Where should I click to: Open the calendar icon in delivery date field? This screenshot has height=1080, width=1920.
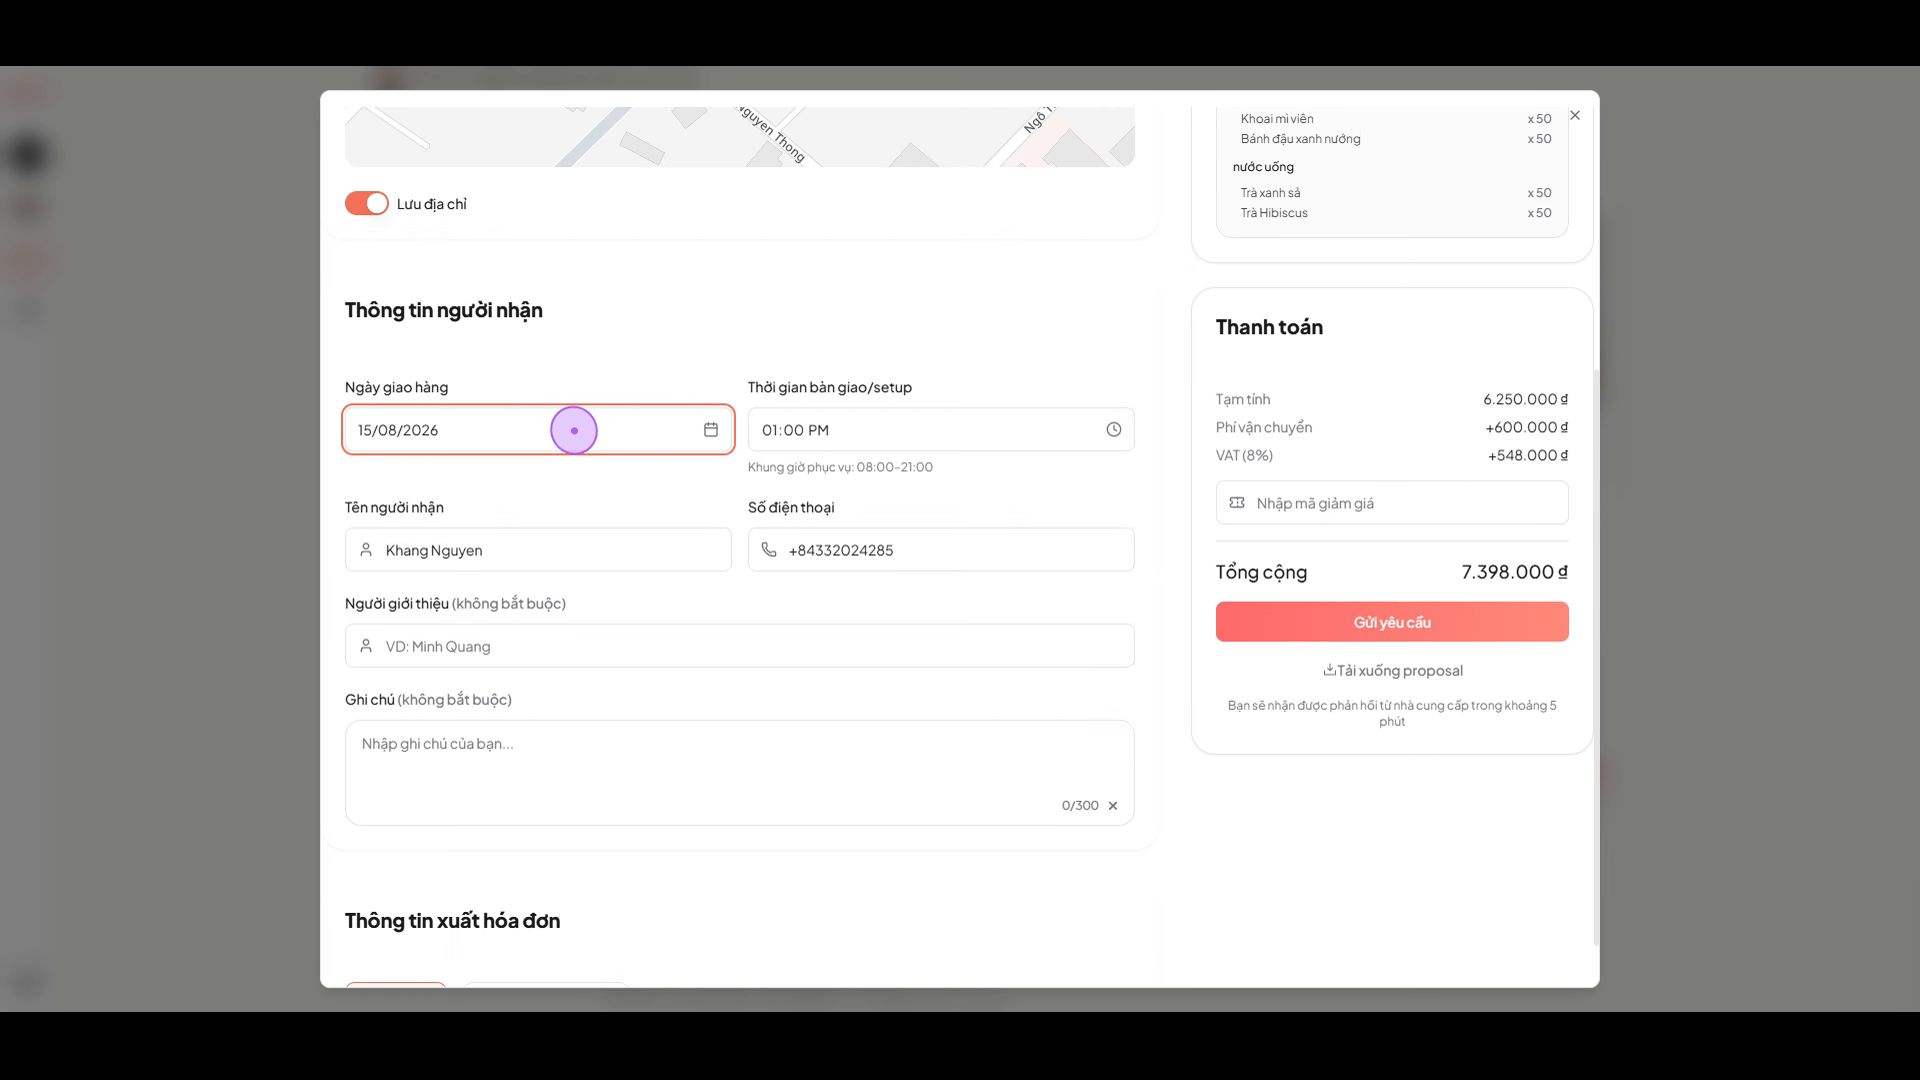point(711,430)
